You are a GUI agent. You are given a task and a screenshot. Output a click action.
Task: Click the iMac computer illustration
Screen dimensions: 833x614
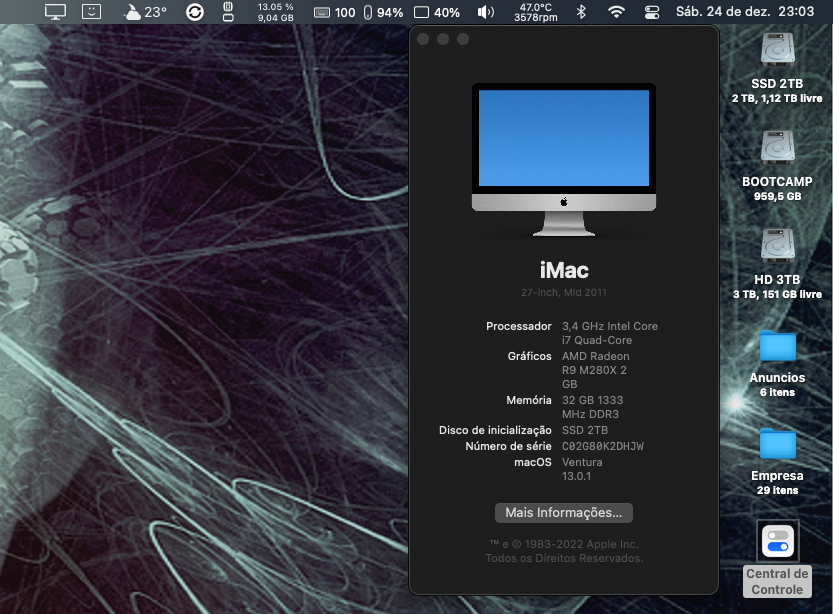(x=564, y=159)
